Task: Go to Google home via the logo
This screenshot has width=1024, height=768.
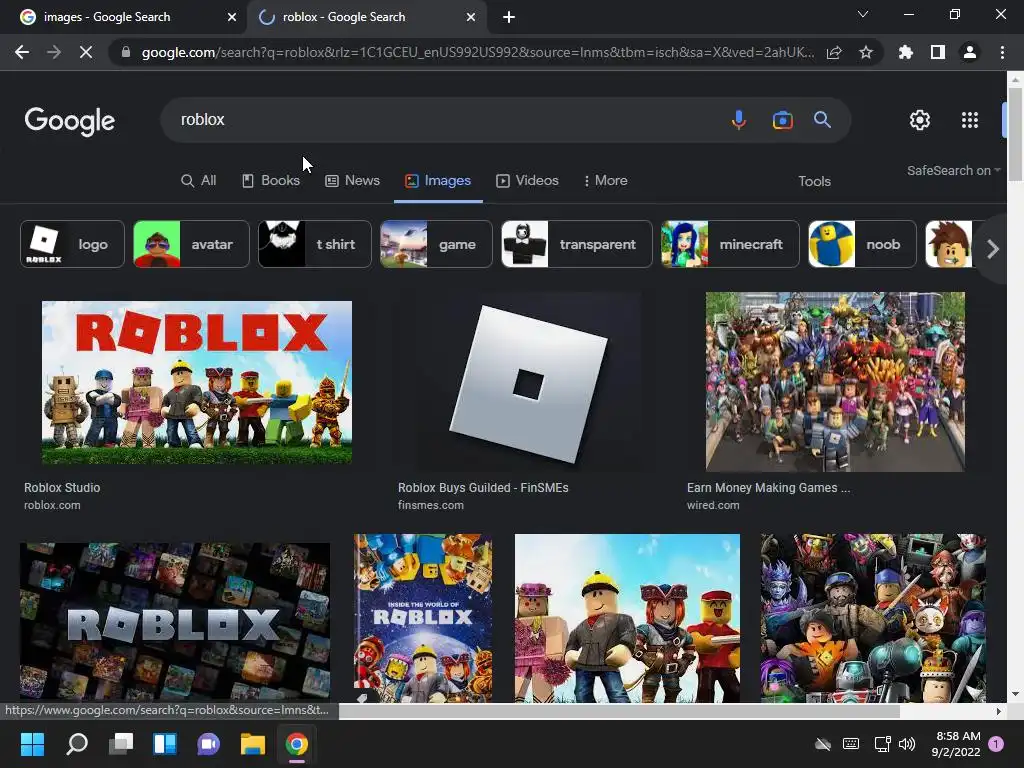Action: (x=70, y=121)
